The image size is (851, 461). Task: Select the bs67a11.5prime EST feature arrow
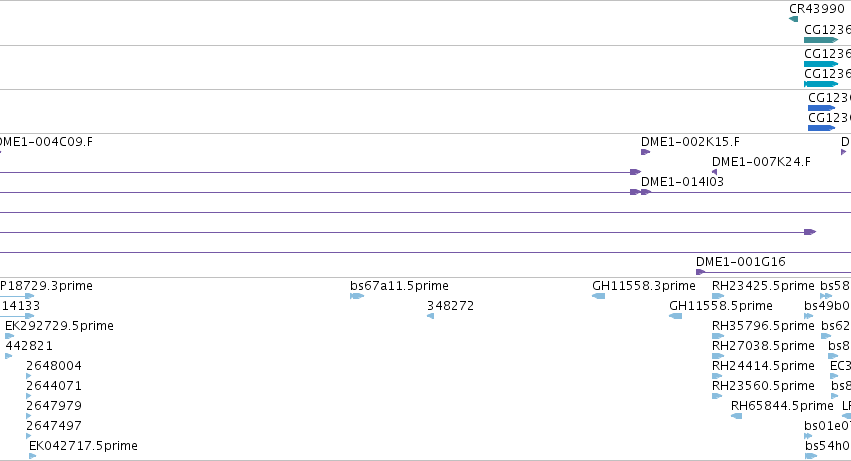pyautogui.click(x=357, y=296)
